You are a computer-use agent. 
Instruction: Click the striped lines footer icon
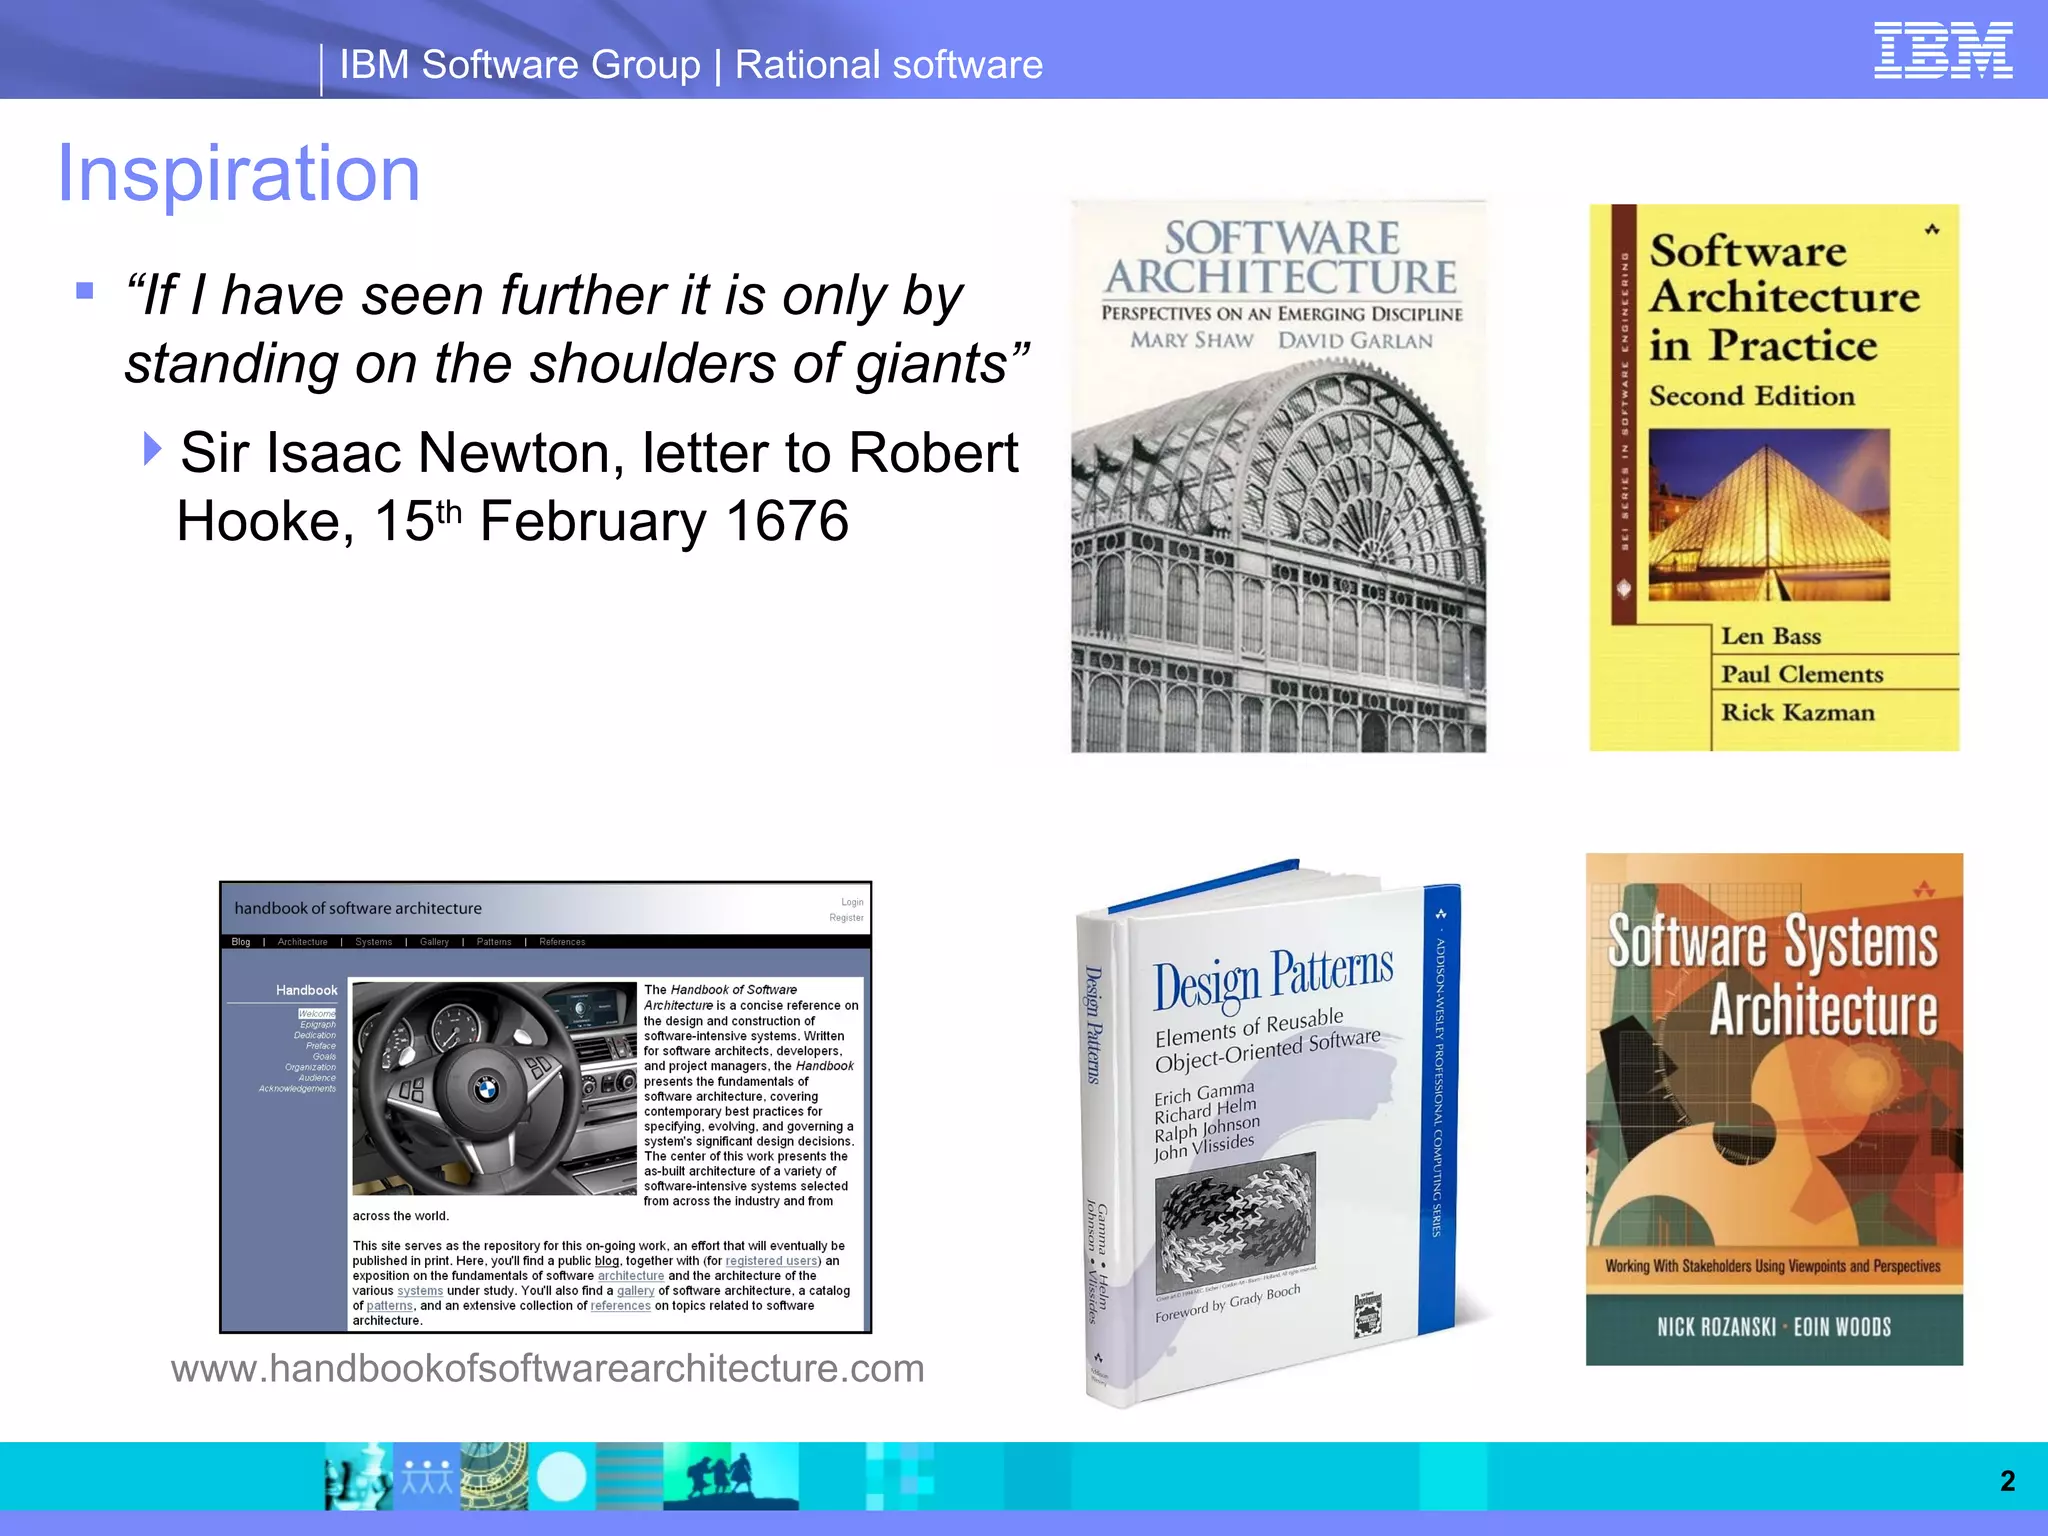pyautogui.click(x=630, y=1476)
